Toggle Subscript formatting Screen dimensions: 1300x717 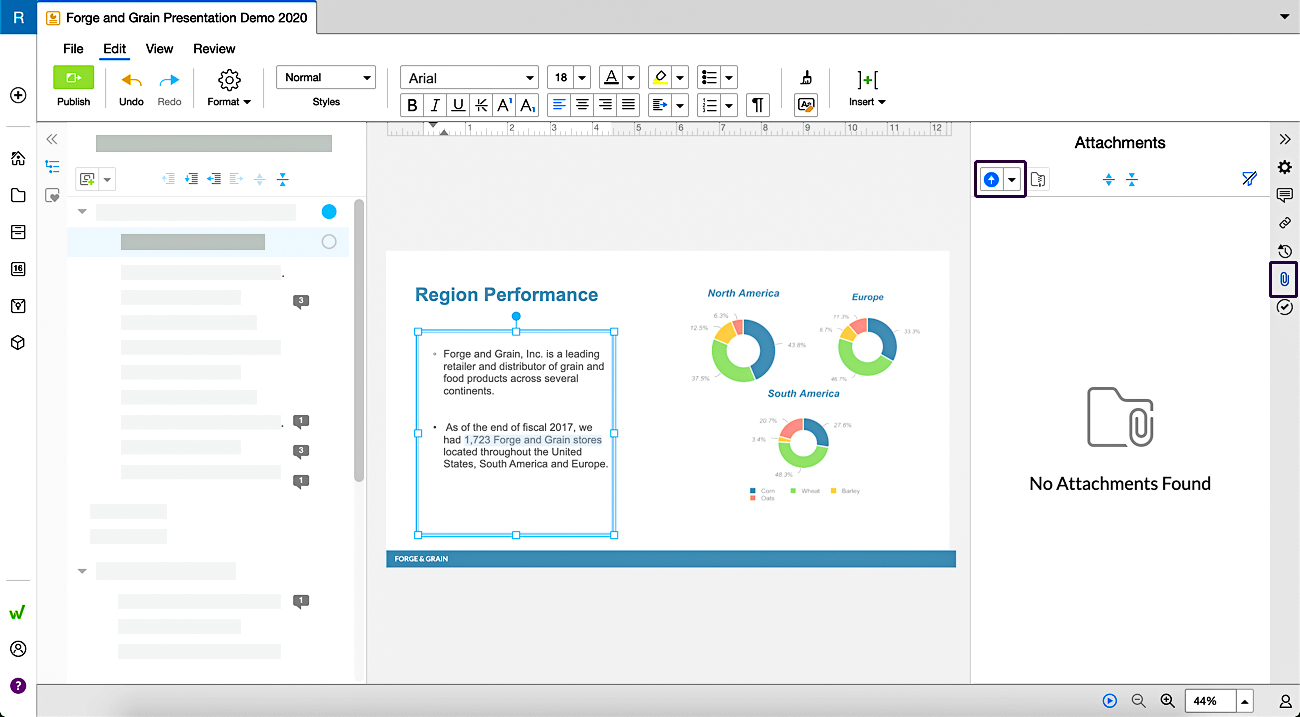527,105
